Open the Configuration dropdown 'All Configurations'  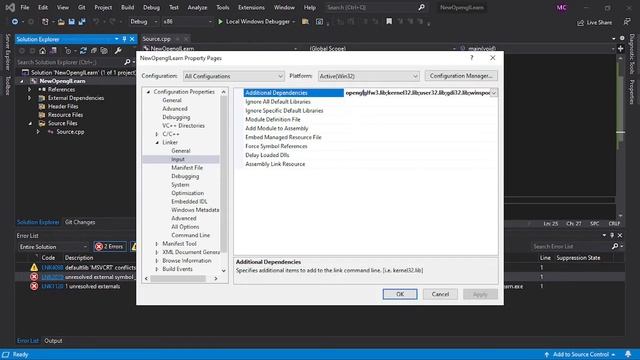[233, 76]
